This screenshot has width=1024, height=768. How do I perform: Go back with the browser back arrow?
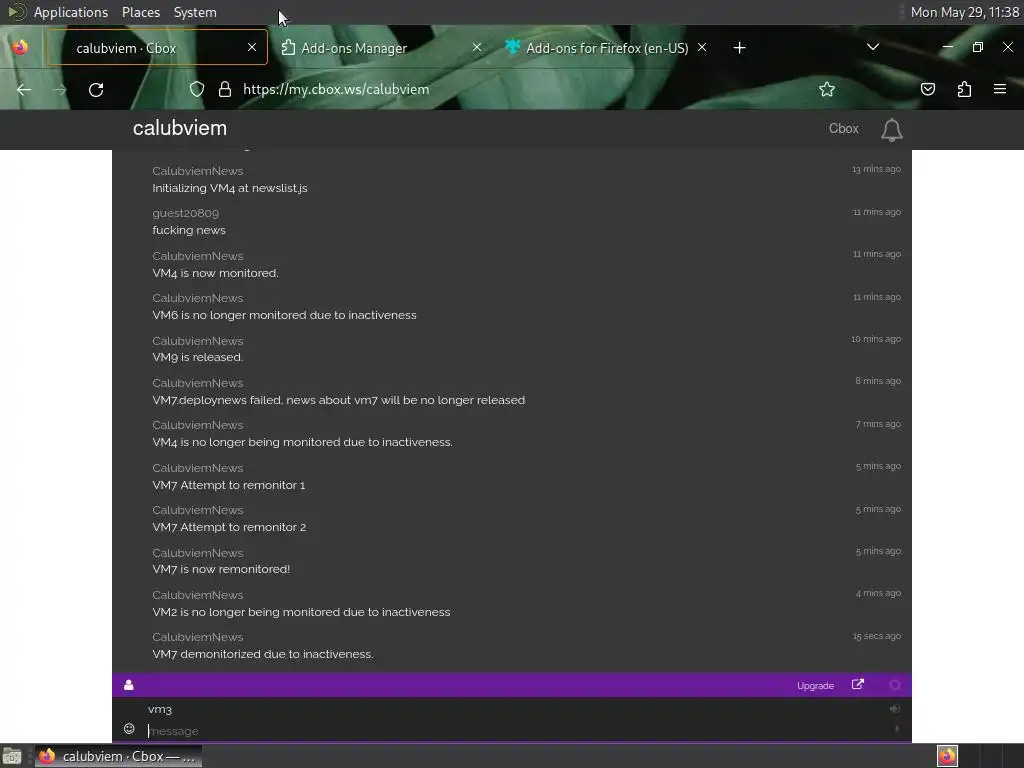tap(24, 89)
